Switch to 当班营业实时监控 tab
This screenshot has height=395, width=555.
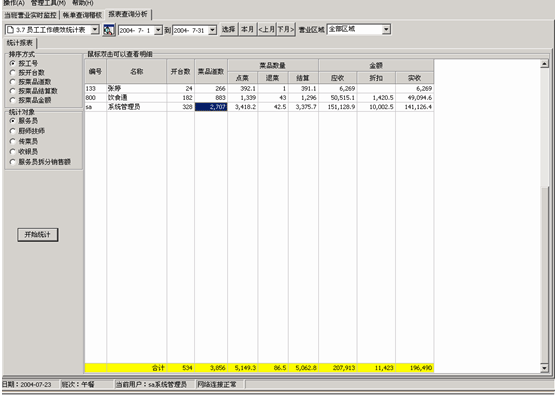pyautogui.click(x=30, y=15)
